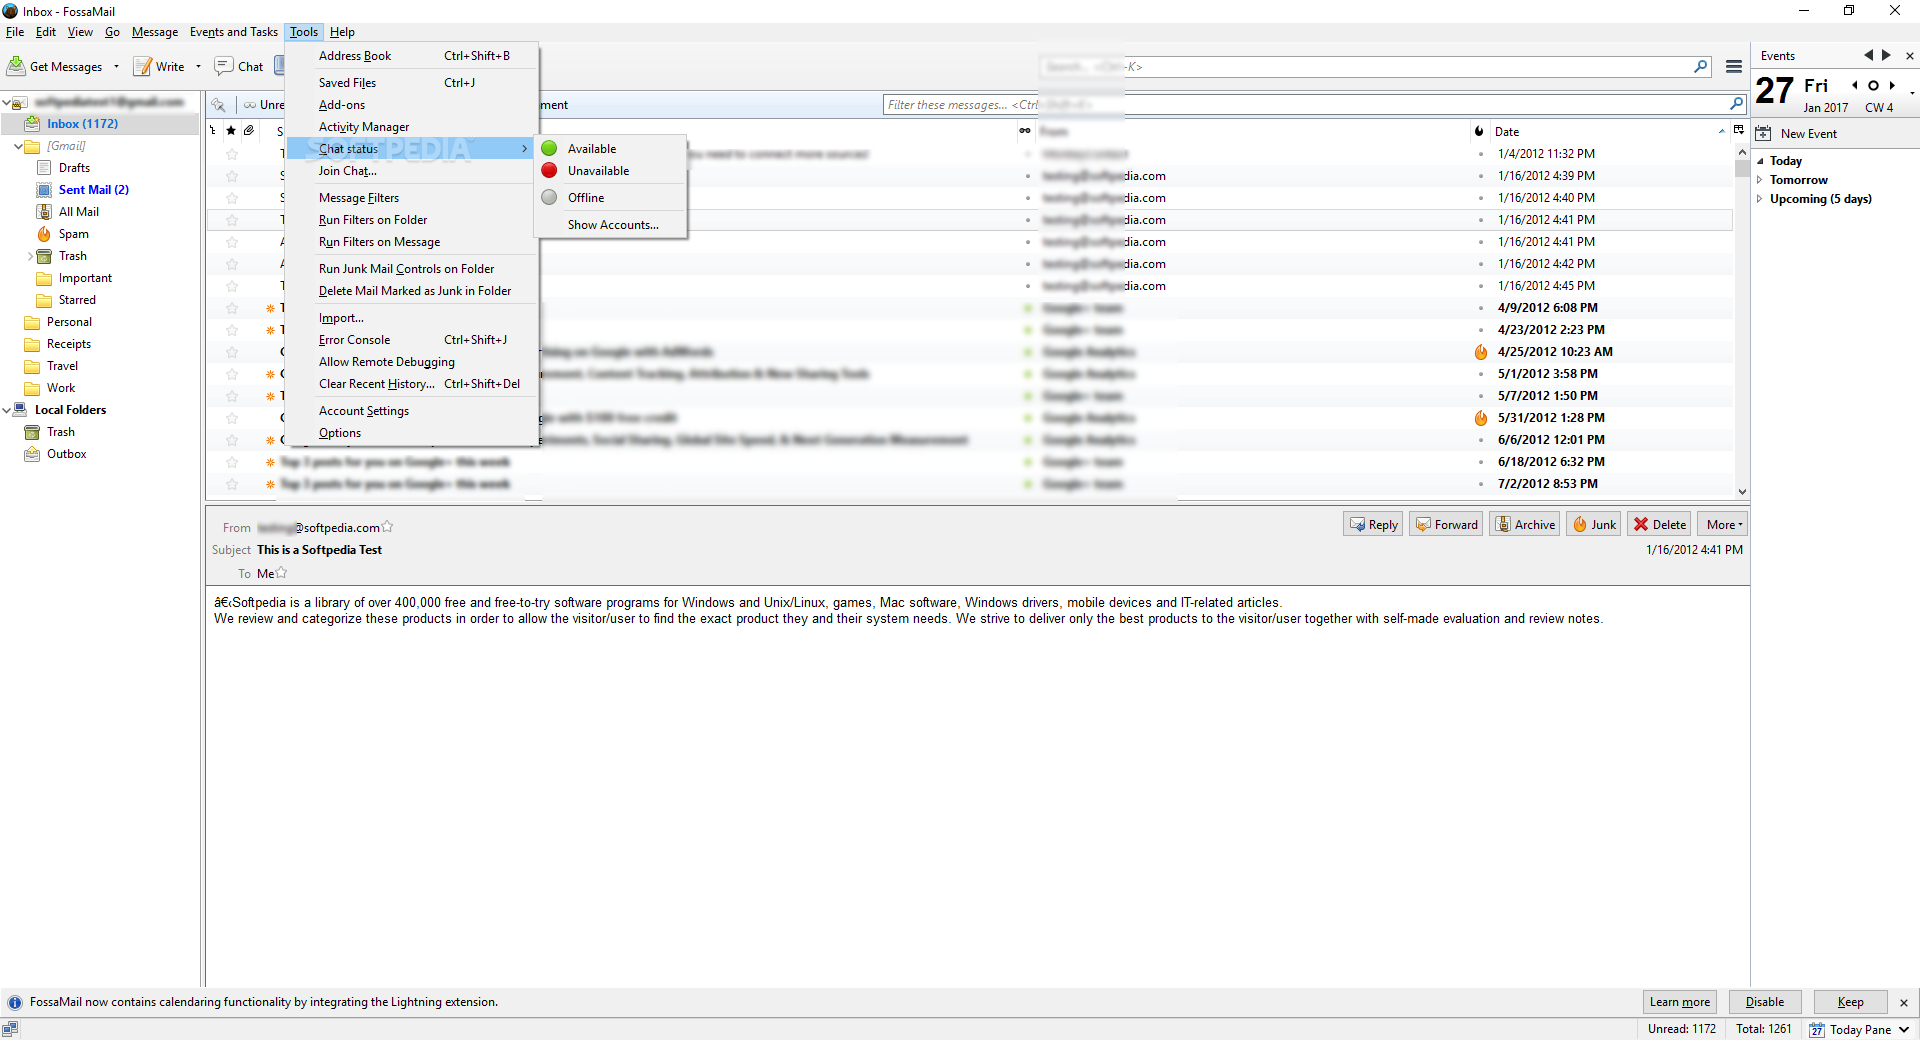Collapse the [Gmail] folder tree
This screenshot has width=1920, height=1040.
[18, 146]
